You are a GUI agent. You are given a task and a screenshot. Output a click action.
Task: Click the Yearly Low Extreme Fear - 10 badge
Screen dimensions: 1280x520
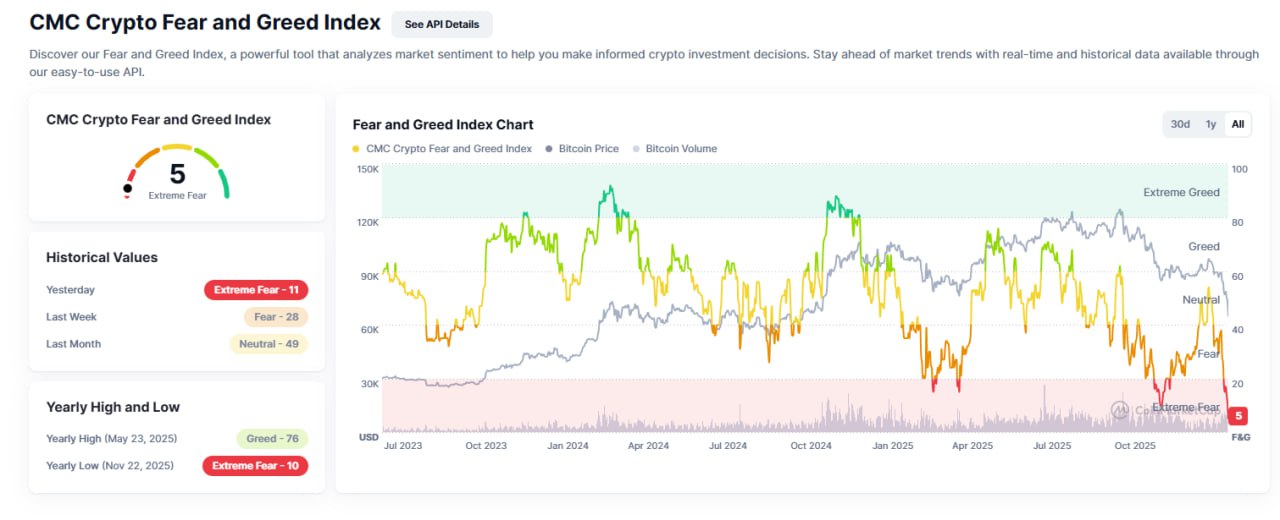tap(255, 465)
